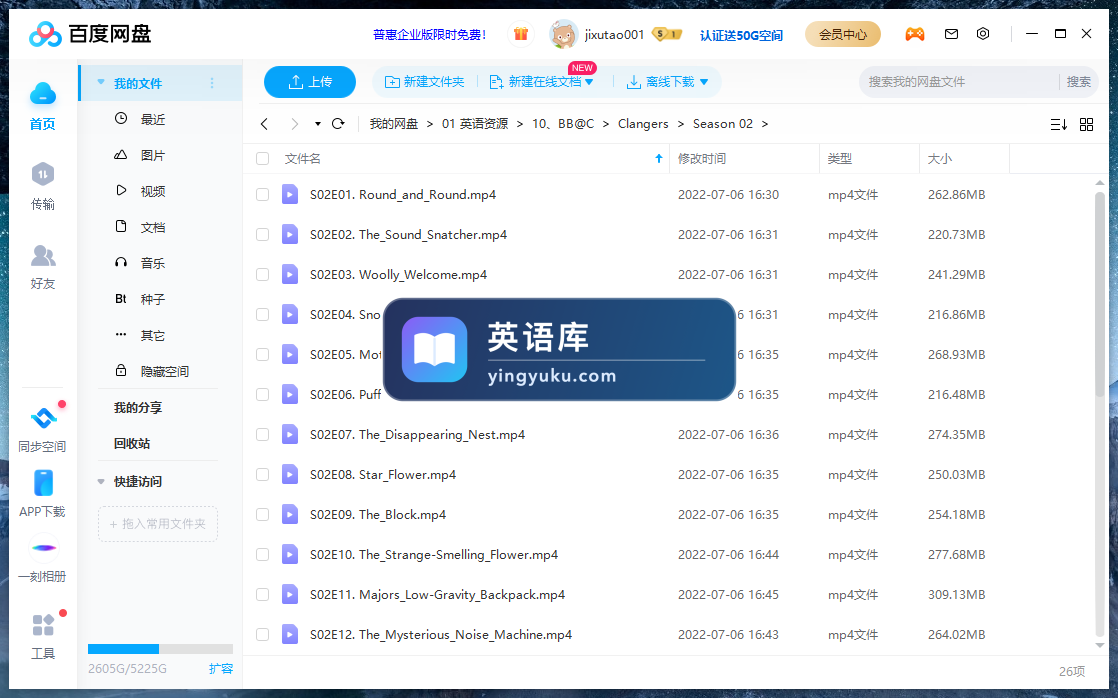
Task: Click 认证送50G空间 link
Action: point(741,35)
